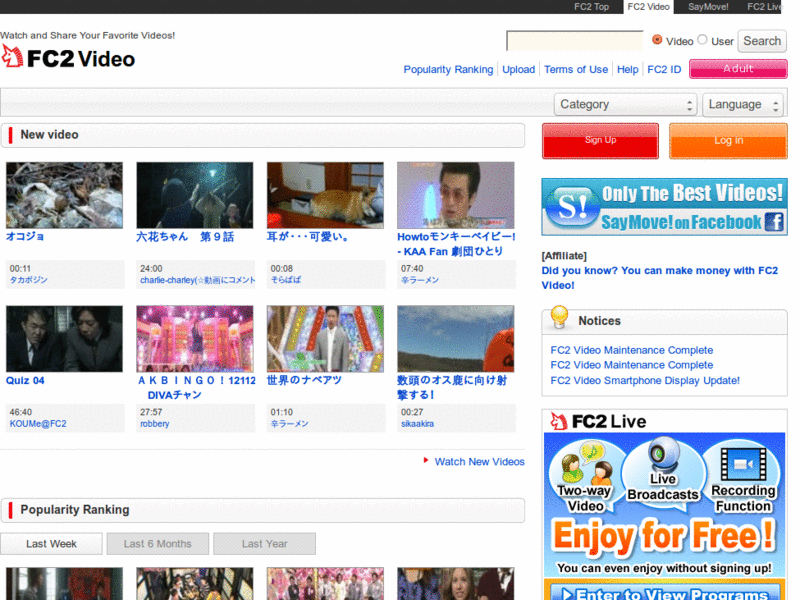Click the Recording Function film icon
Viewport: 800px width, 600px height.
pos(743,464)
